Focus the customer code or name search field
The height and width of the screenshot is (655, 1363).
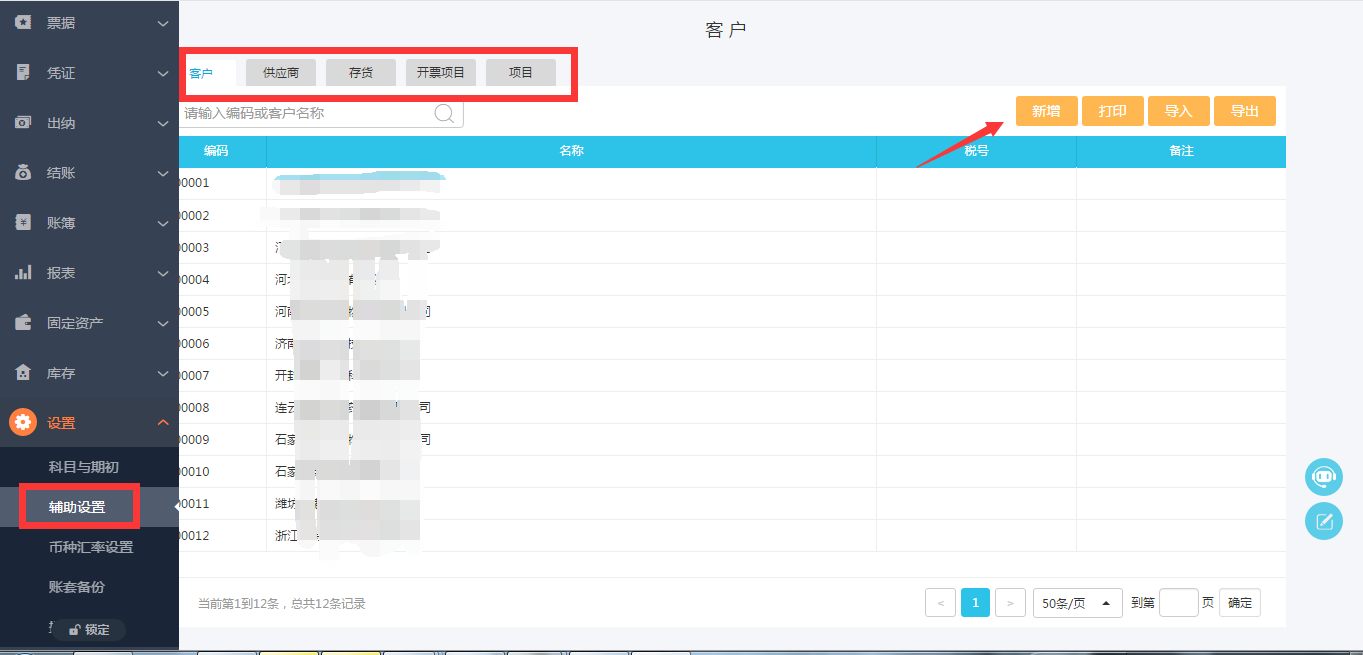[x=321, y=113]
